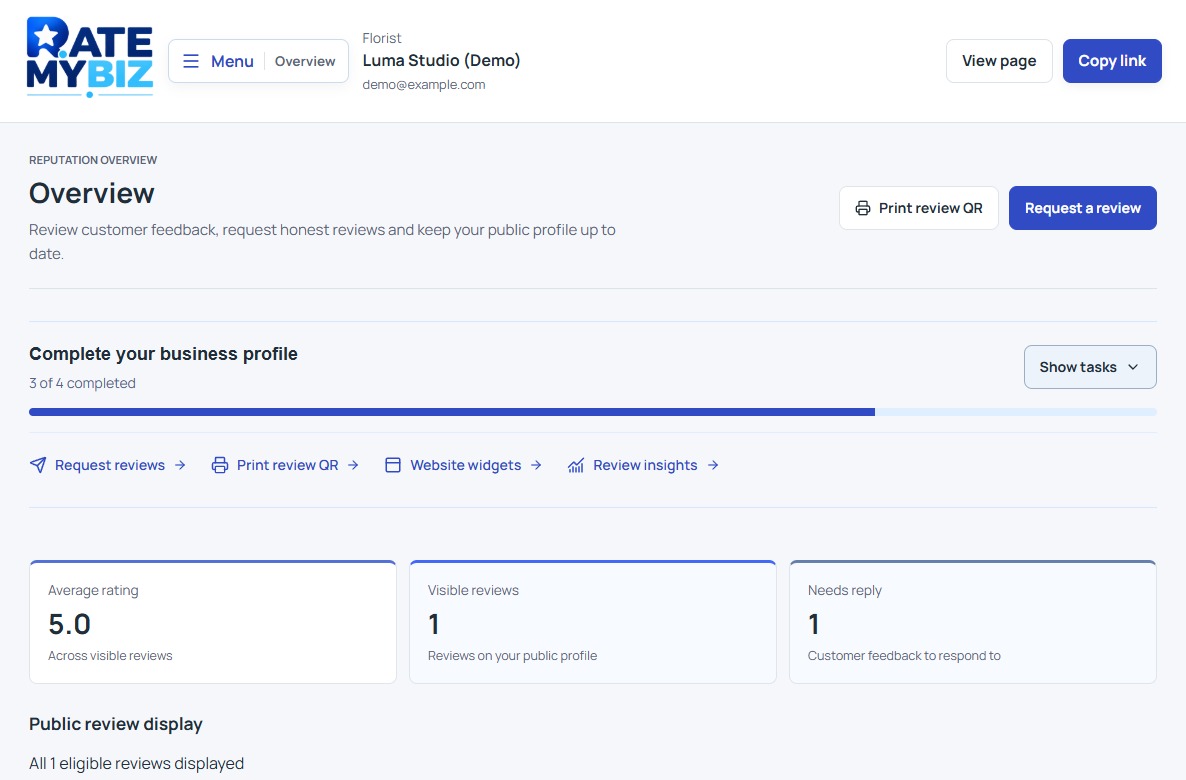1186x780 pixels.
Task: Click the Review insights chart icon
Action: [x=576, y=465]
